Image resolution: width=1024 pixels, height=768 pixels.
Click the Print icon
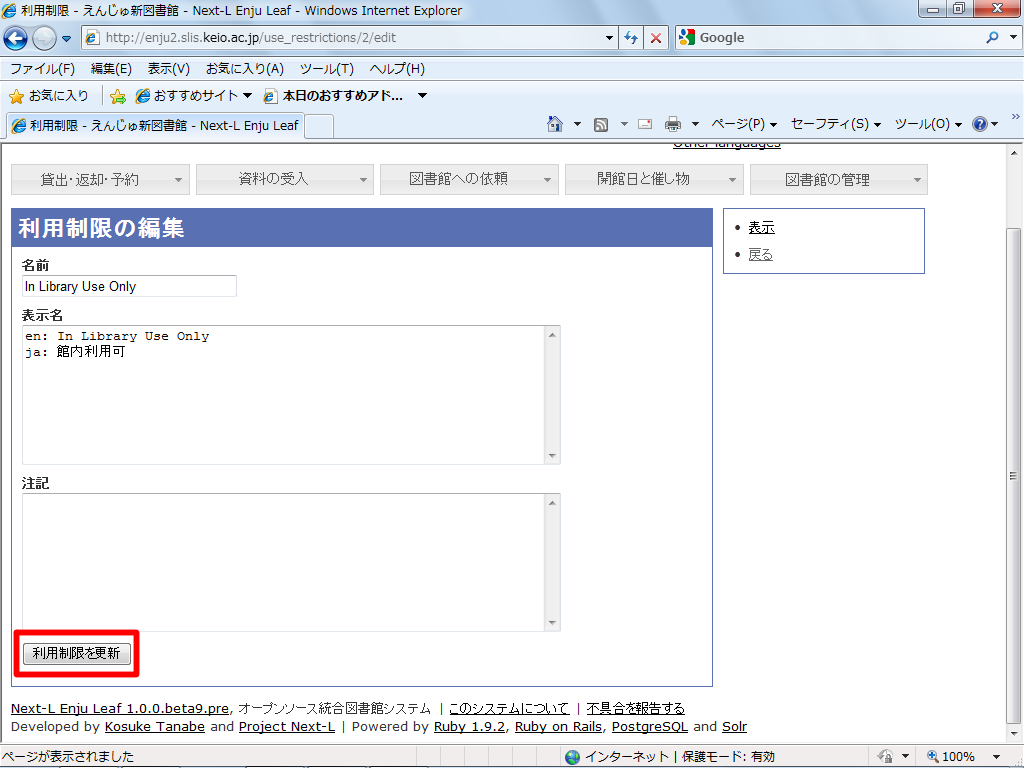click(x=673, y=124)
